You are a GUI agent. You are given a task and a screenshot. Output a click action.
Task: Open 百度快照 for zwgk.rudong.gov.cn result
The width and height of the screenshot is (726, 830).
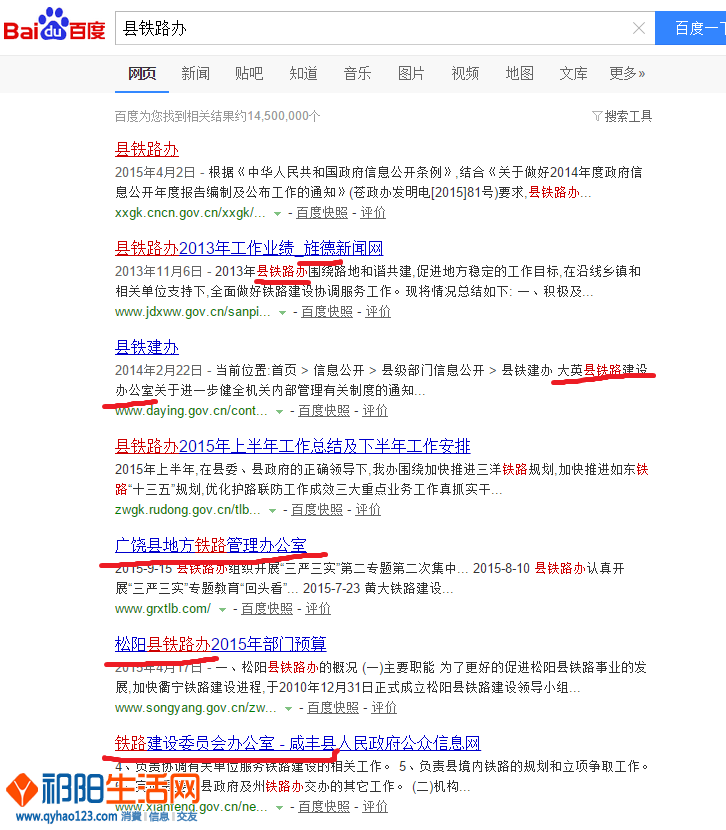click(x=317, y=510)
